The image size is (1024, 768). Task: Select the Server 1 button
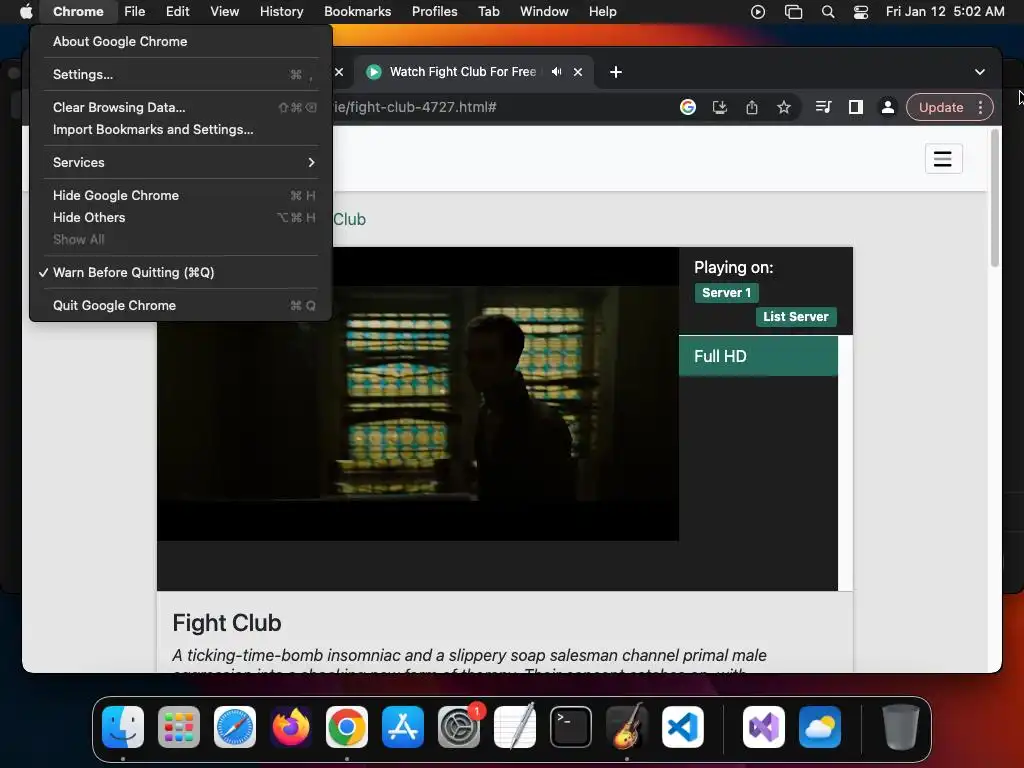click(726, 293)
